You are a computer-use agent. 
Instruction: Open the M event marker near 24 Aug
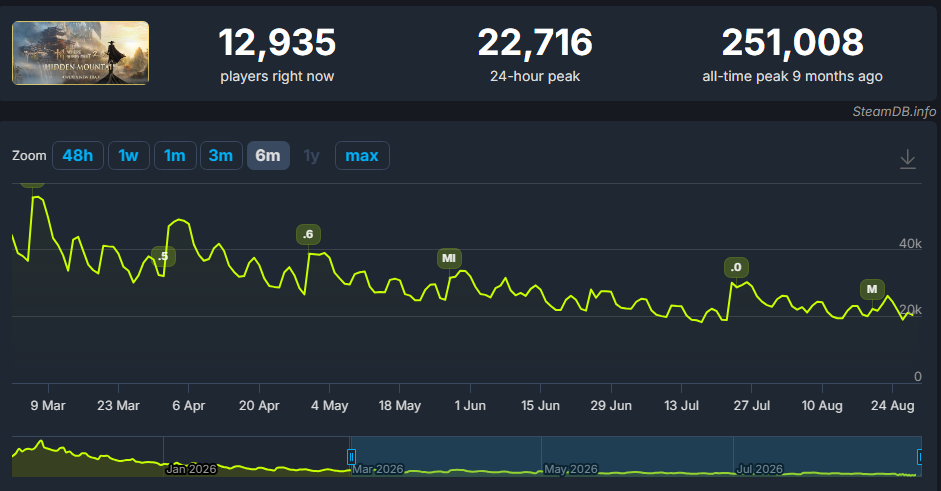pyautogui.click(x=872, y=289)
